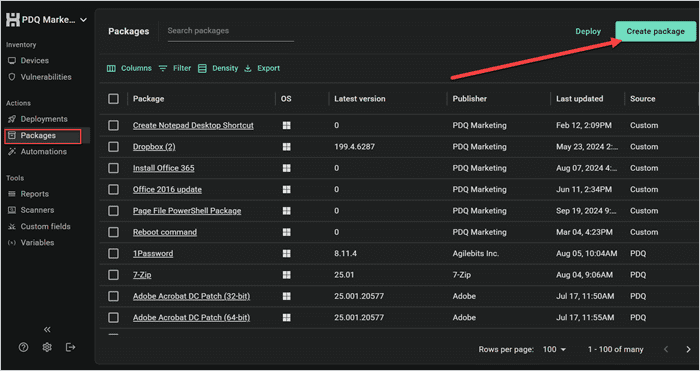Open the Create Notepad Desktop Shortcut link
The image size is (700, 371).
click(193, 125)
